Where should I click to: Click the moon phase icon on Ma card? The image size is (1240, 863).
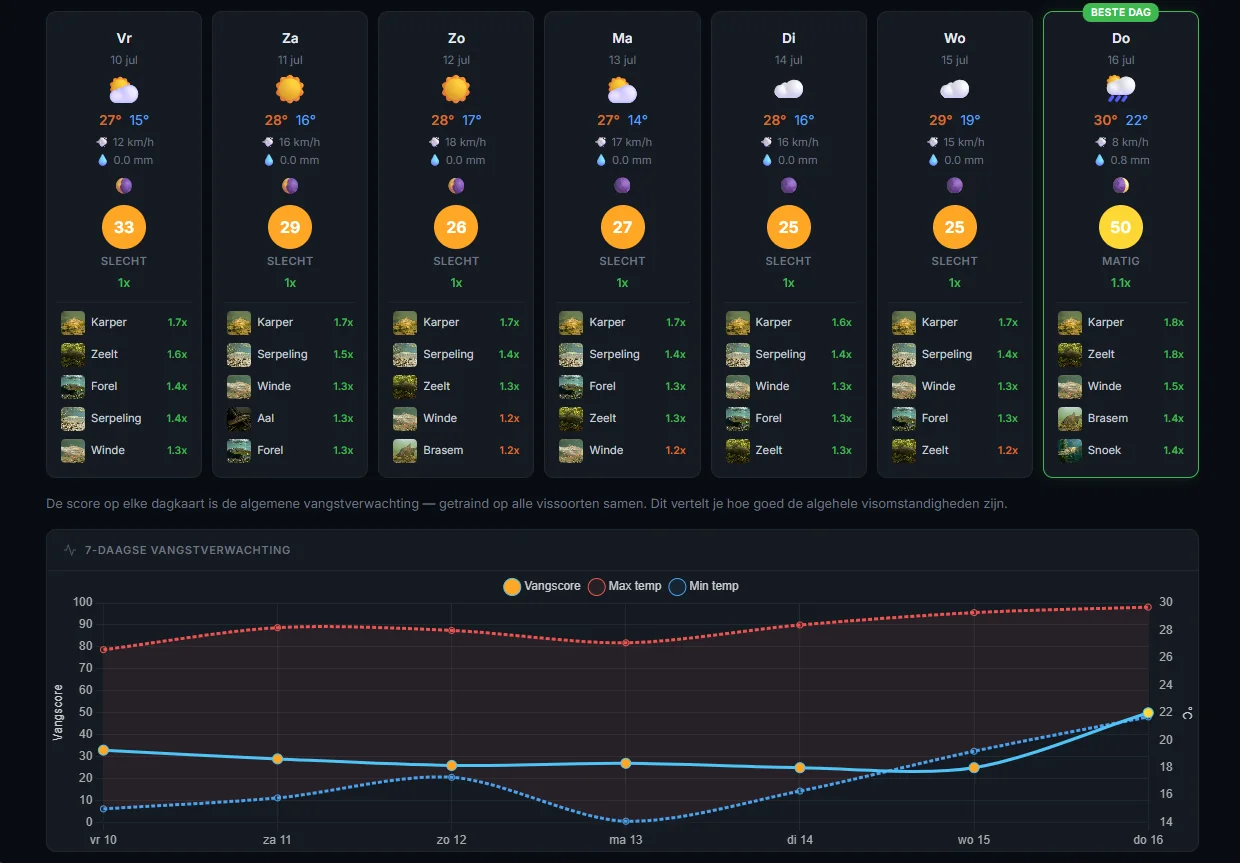[622, 185]
